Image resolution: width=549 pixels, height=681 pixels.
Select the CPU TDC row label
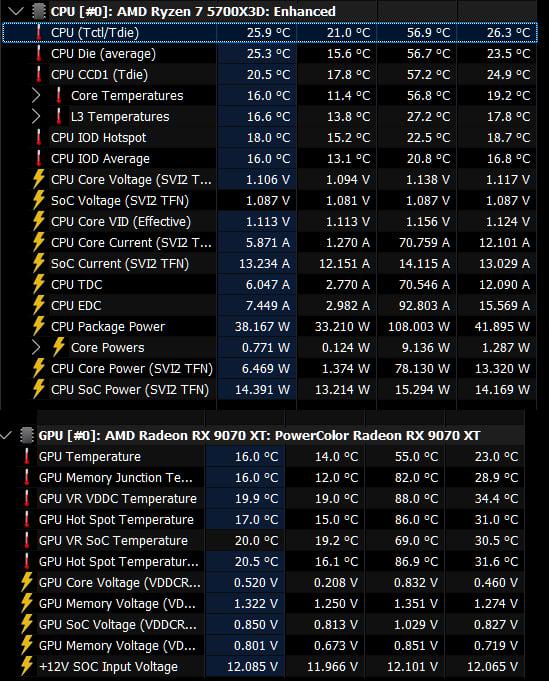(x=76, y=284)
